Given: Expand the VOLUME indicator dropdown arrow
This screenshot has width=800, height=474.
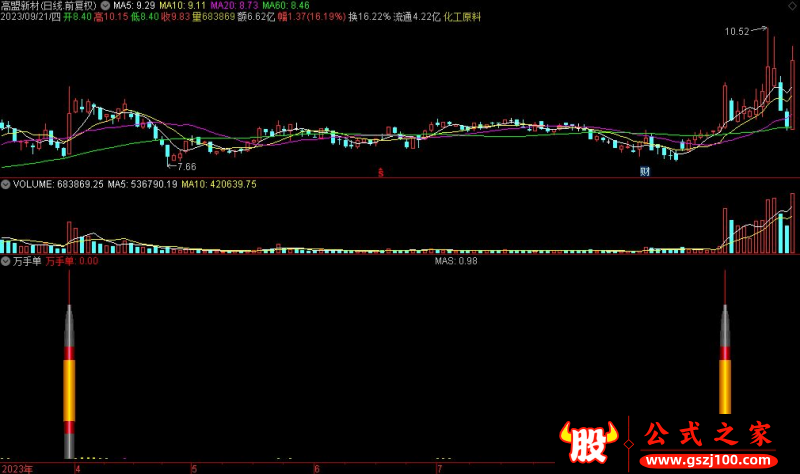Looking at the screenshot, I should pos(5,184).
